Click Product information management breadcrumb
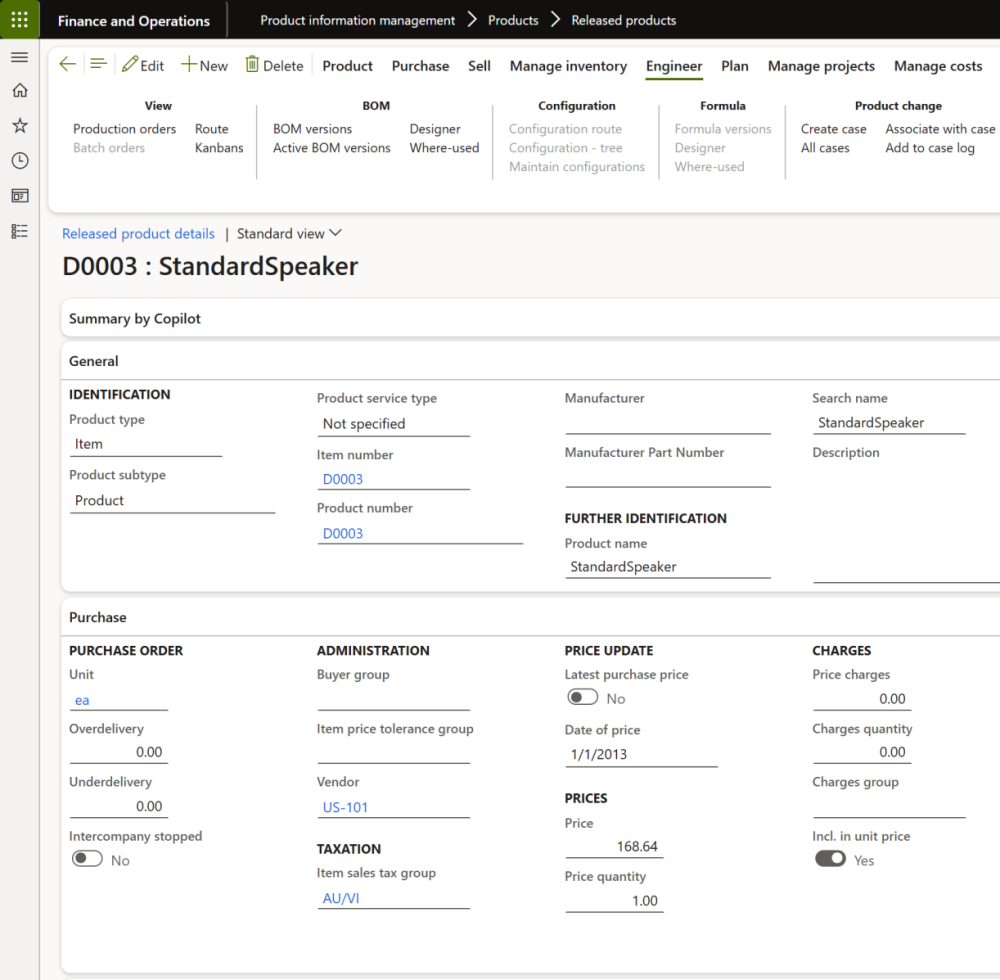 [x=358, y=20]
